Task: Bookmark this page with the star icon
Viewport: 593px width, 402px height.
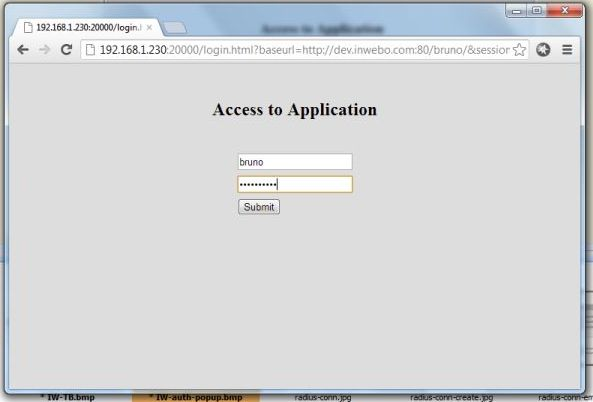Action: [x=520, y=50]
